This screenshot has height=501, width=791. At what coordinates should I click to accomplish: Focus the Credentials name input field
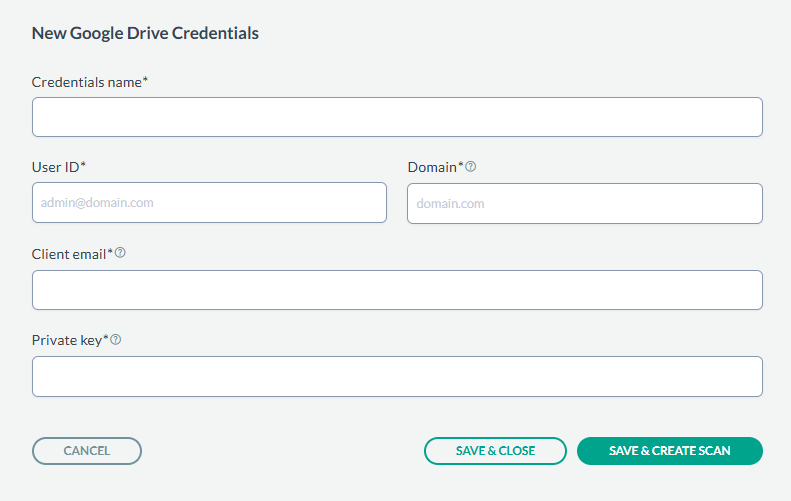(x=397, y=117)
